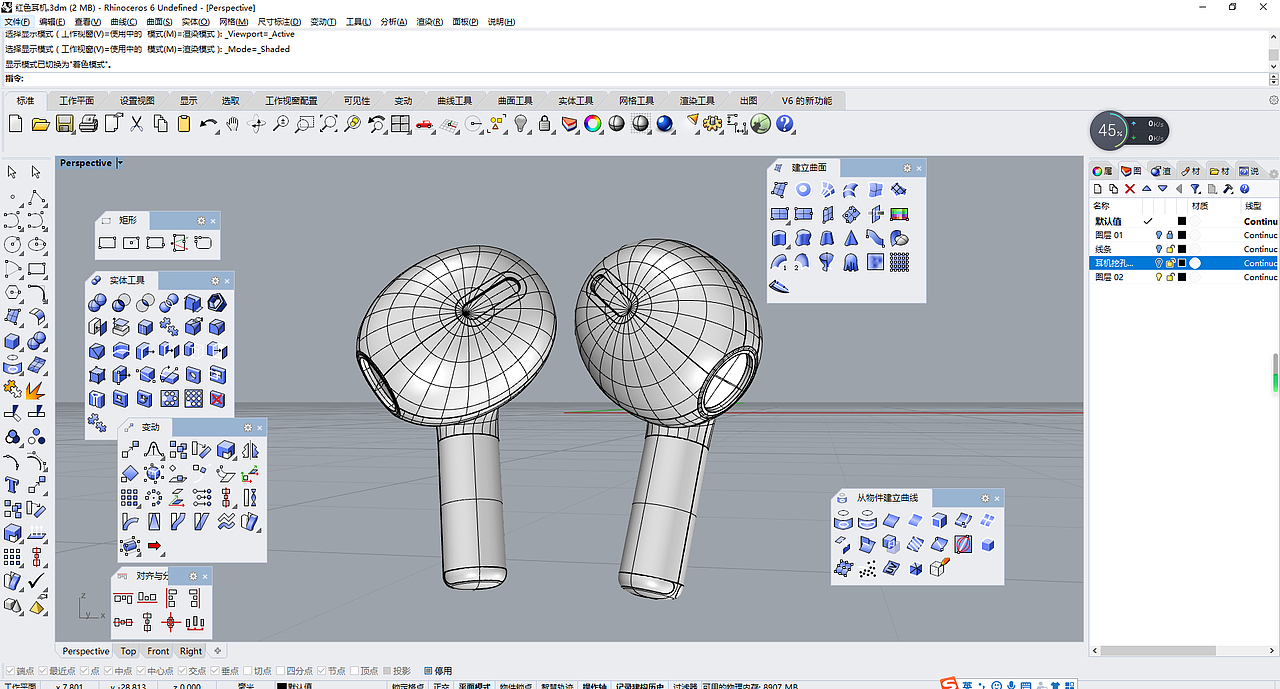1280x689 pixels.
Task: Open the Perspective viewport title dropdown arrow
Action: [120, 163]
